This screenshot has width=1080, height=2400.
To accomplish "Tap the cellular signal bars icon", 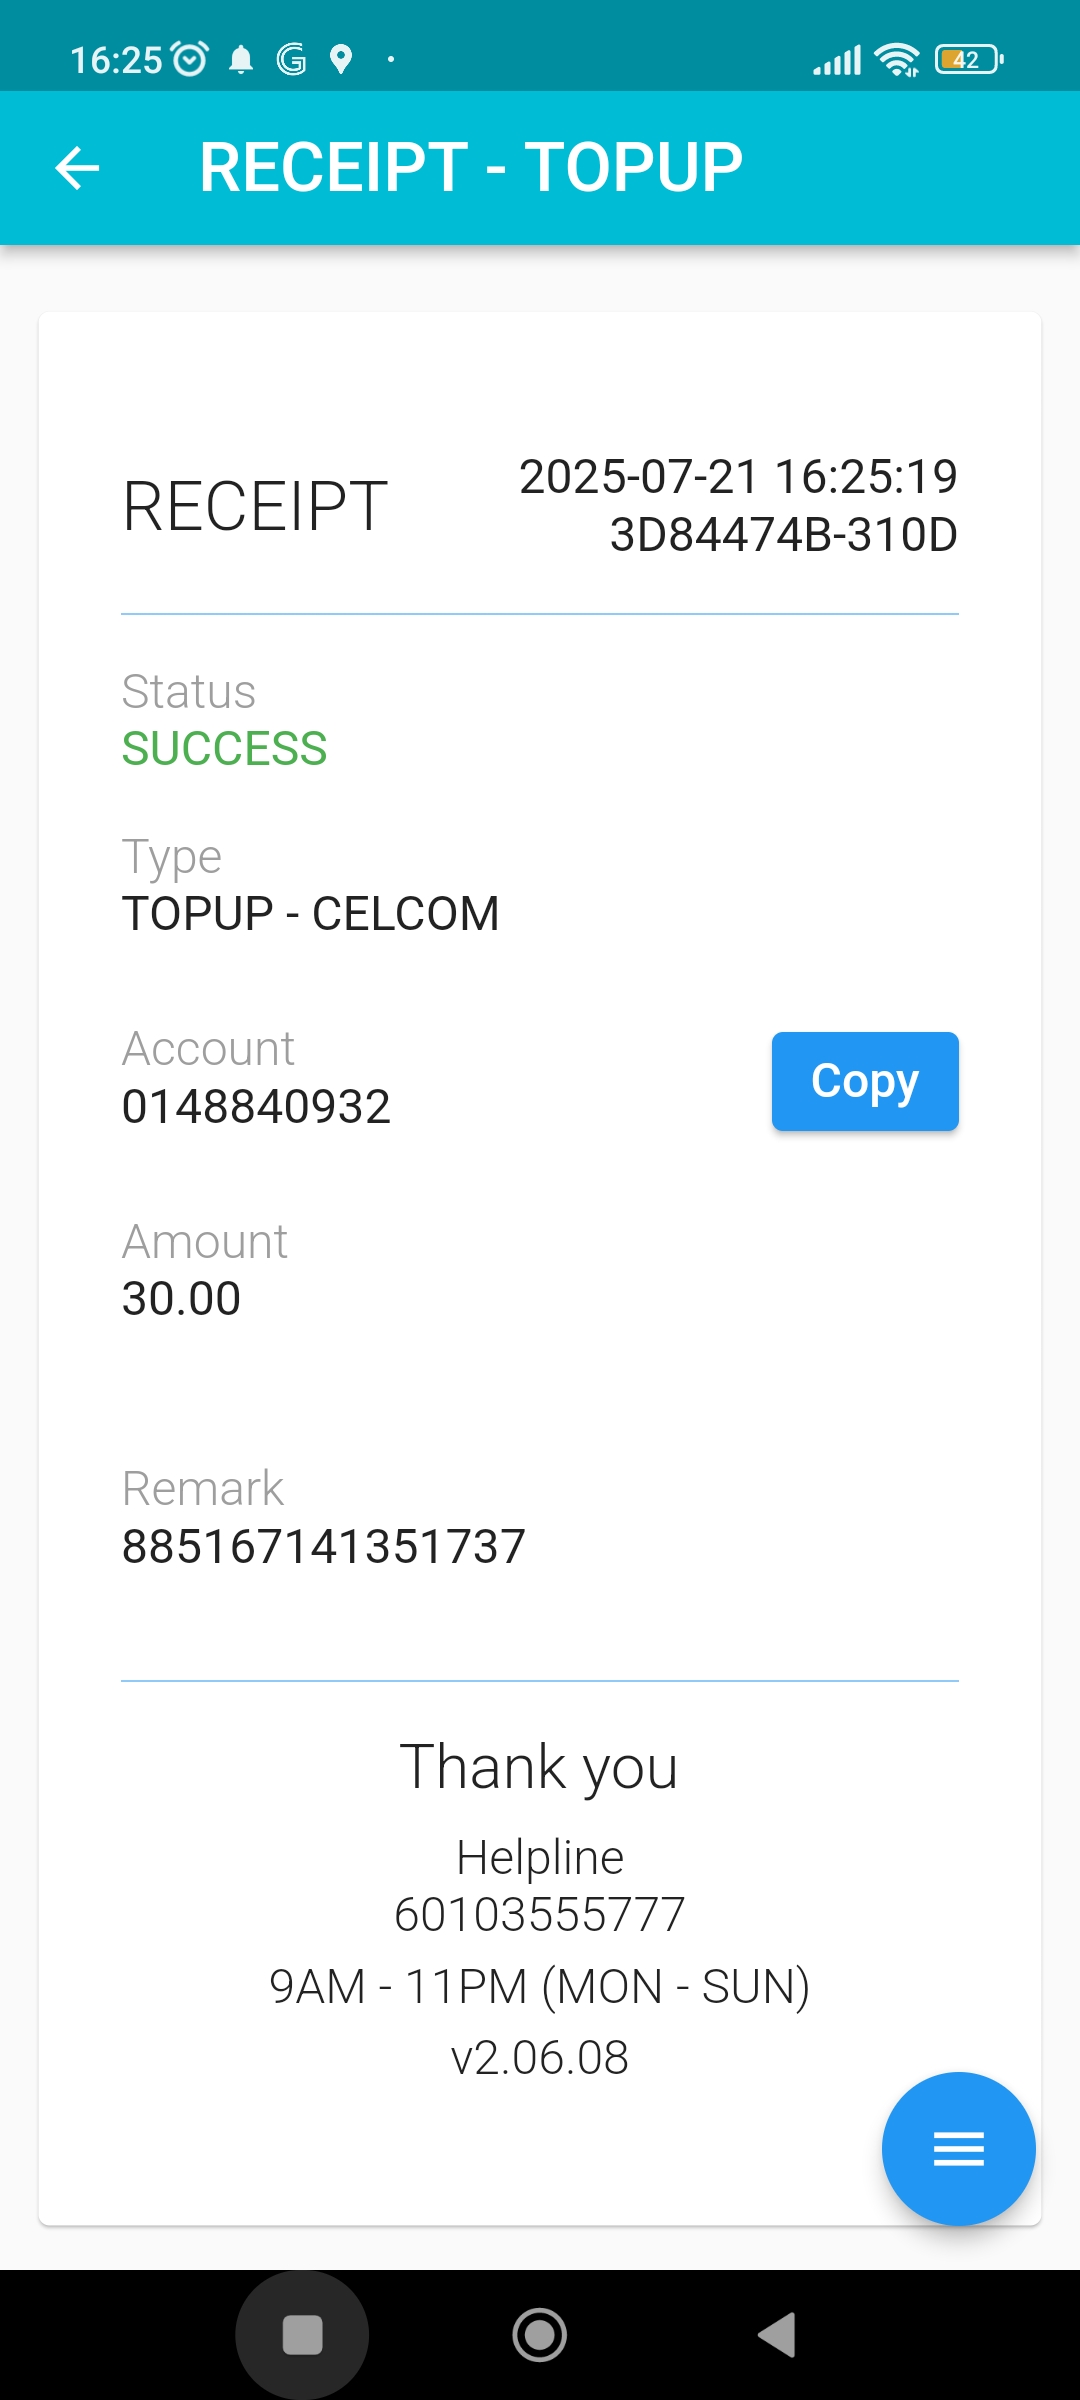I will (836, 60).
